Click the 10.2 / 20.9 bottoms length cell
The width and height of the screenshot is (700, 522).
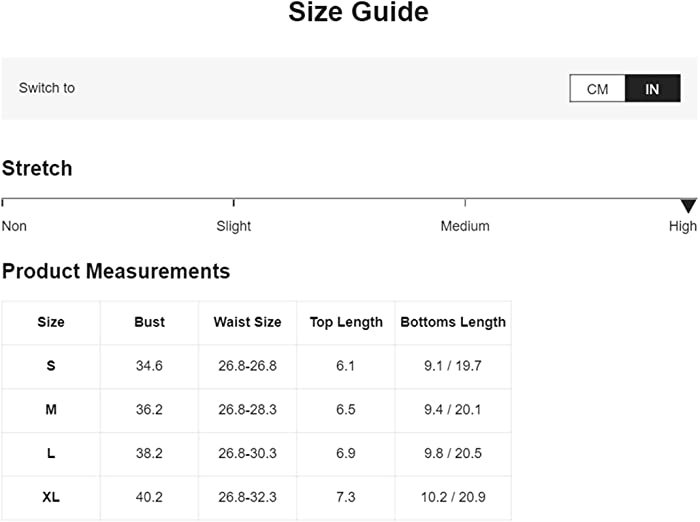(x=453, y=497)
